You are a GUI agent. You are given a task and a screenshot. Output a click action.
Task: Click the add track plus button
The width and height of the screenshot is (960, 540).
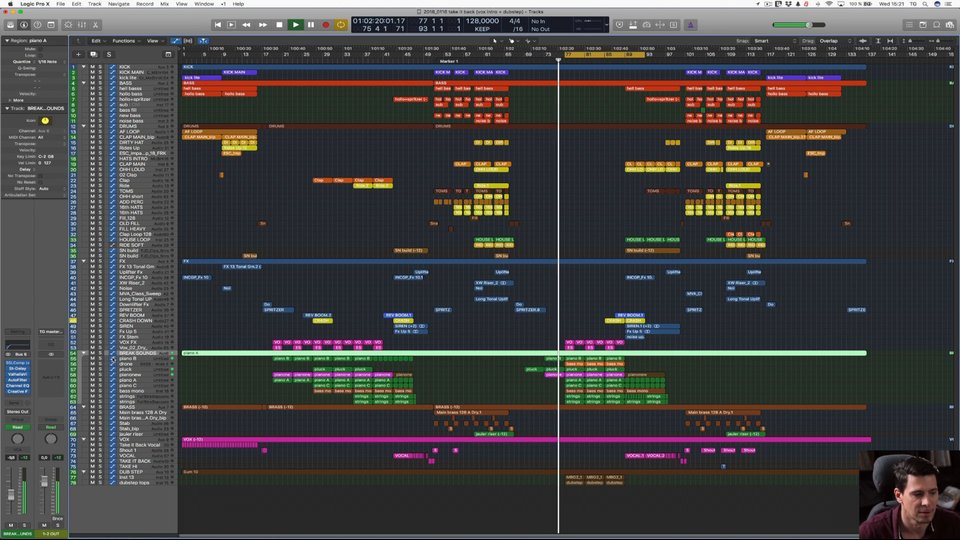78,54
